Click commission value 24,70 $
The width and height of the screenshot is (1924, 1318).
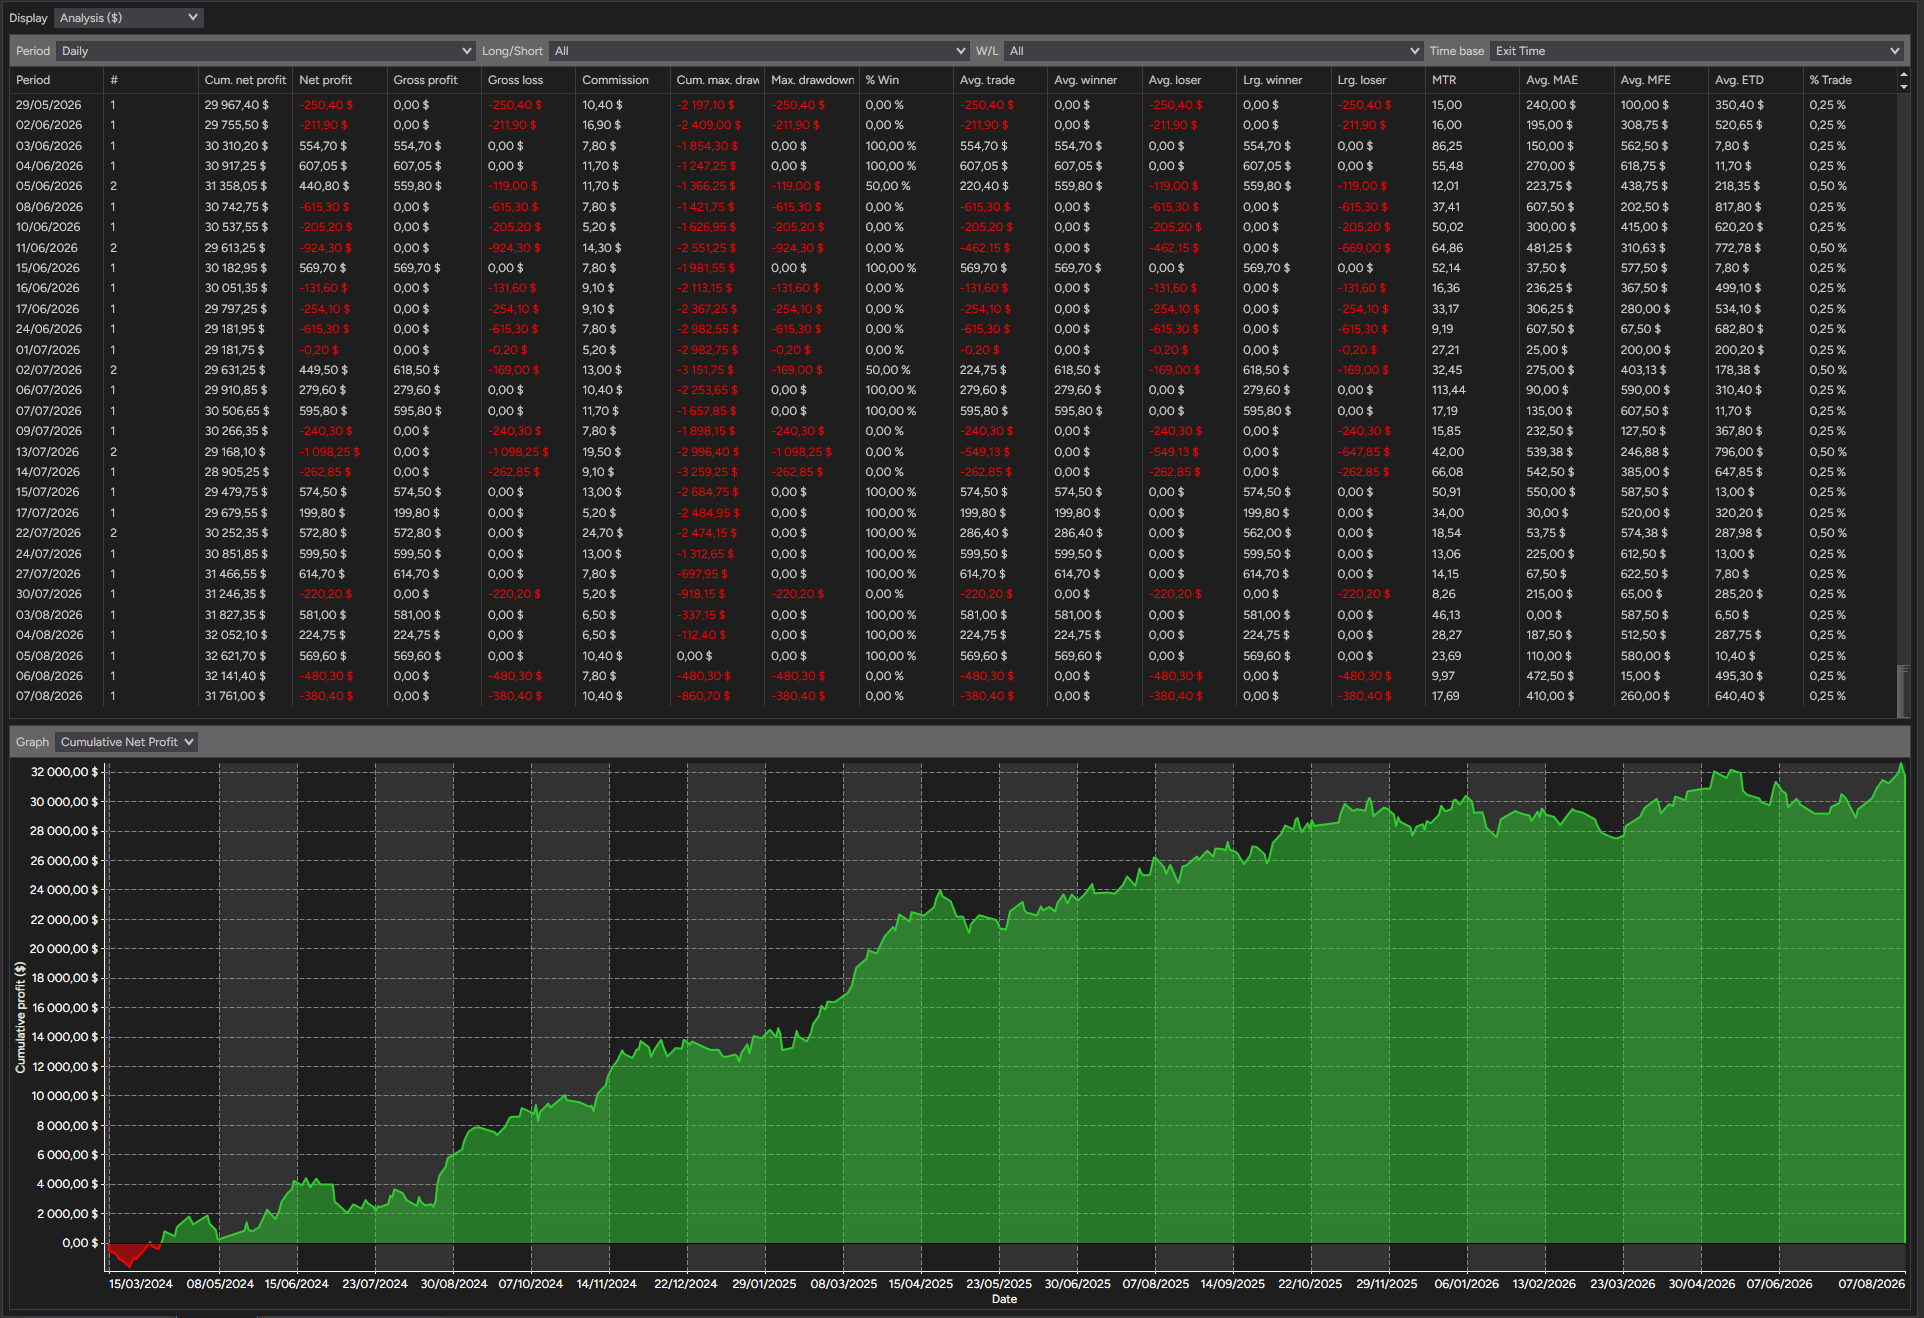(603, 533)
